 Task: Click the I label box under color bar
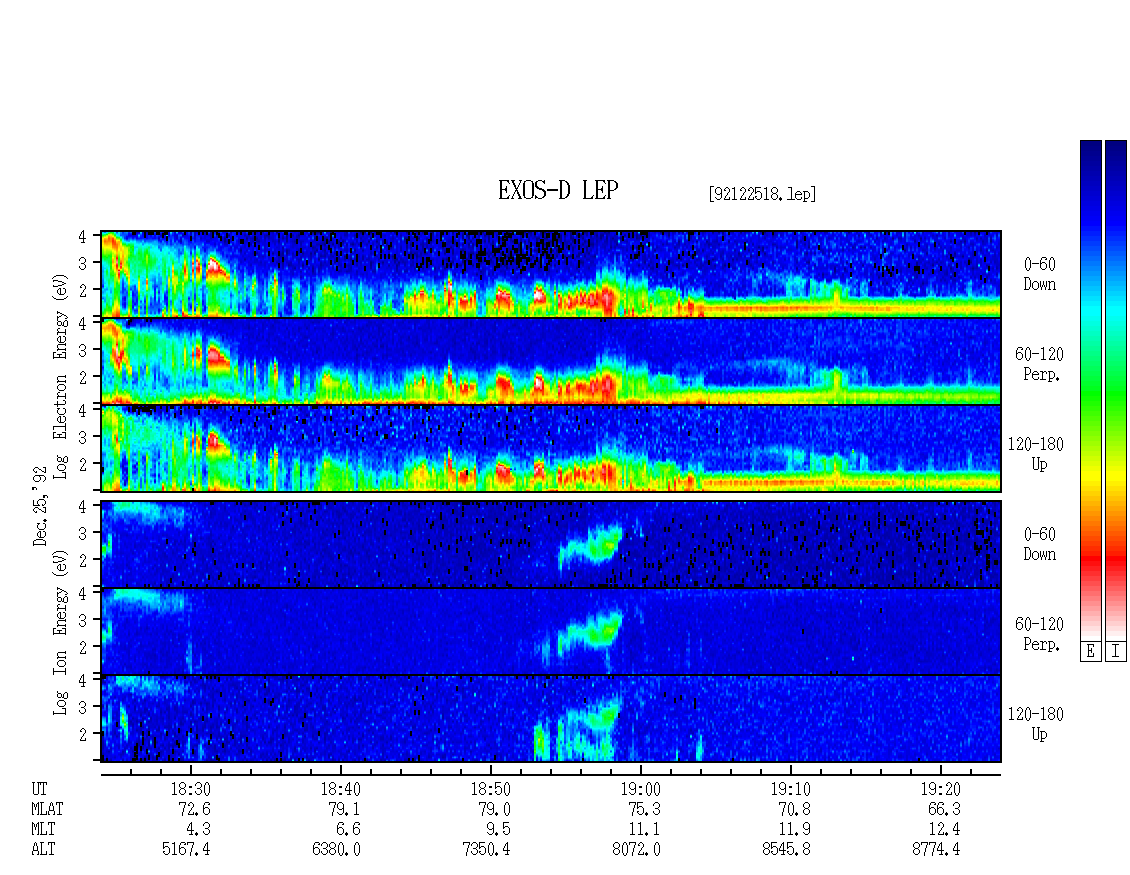pyautogui.click(x=1116, y=652)
